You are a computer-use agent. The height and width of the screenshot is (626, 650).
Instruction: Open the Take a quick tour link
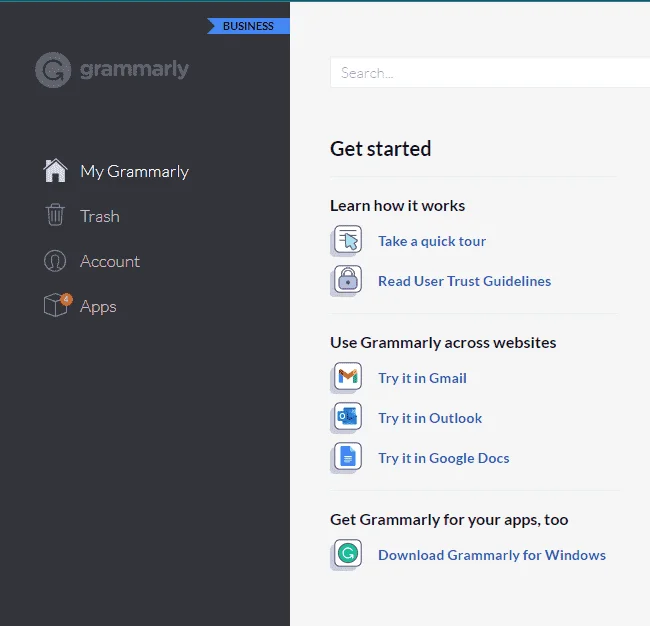pyautogui.click(x=432, y=241)
